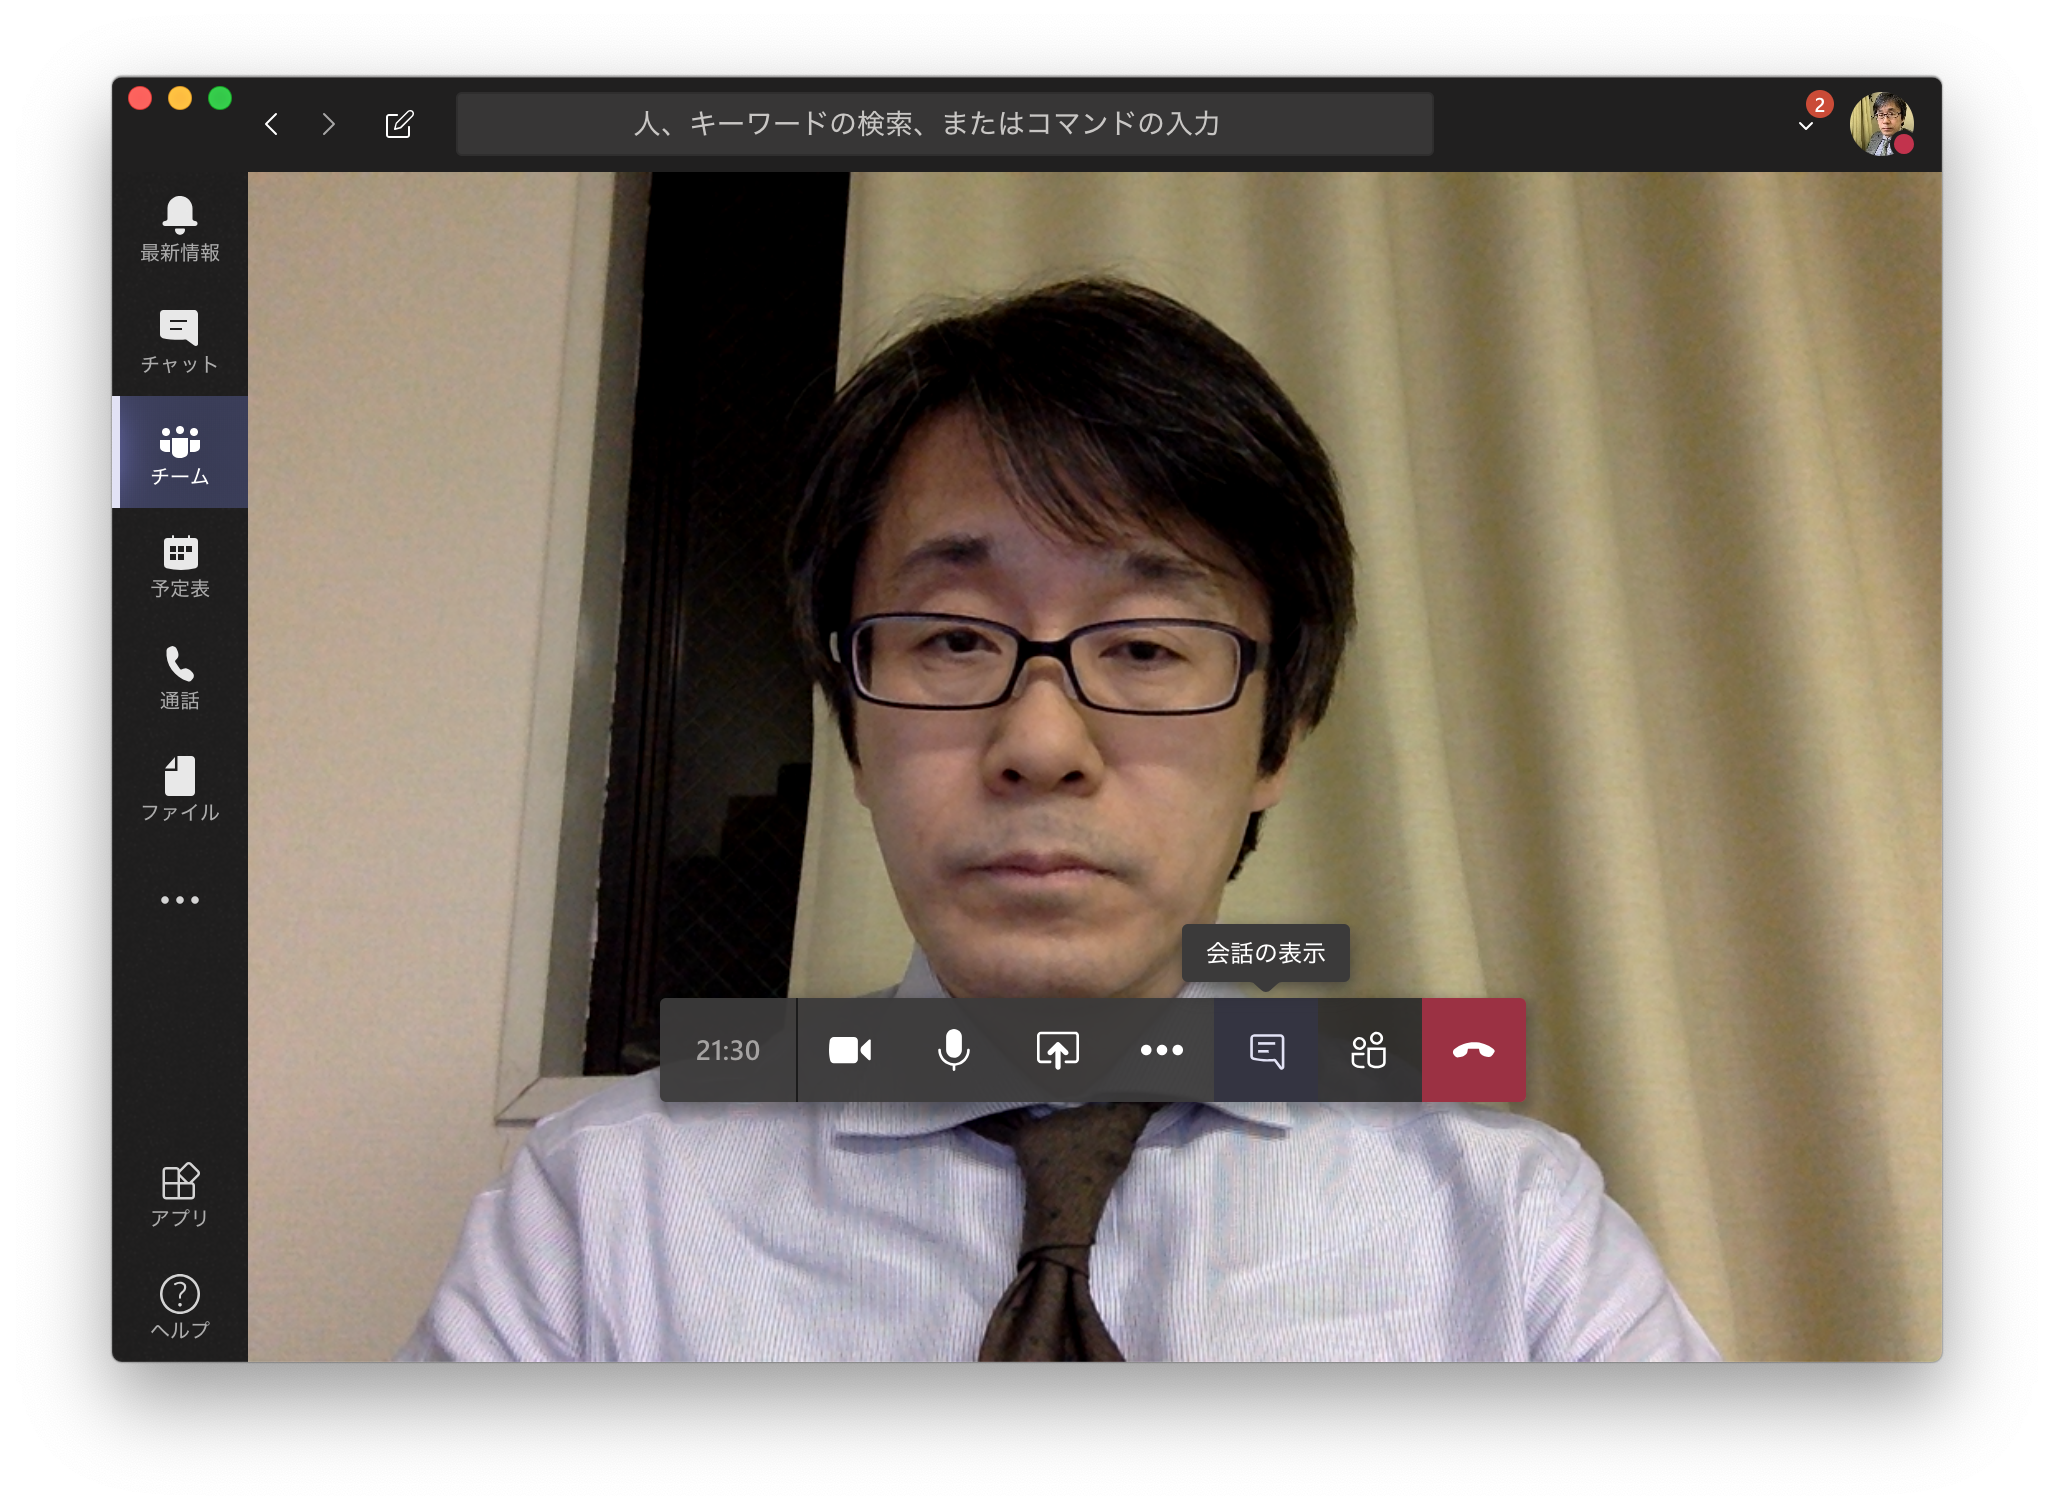Open 予定表 calendar

[x=180, y=565]
